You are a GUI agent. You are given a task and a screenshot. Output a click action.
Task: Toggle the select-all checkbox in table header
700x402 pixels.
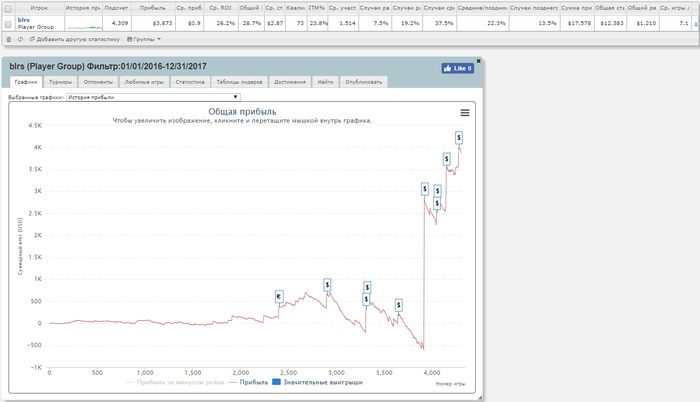tap(8, 8)
